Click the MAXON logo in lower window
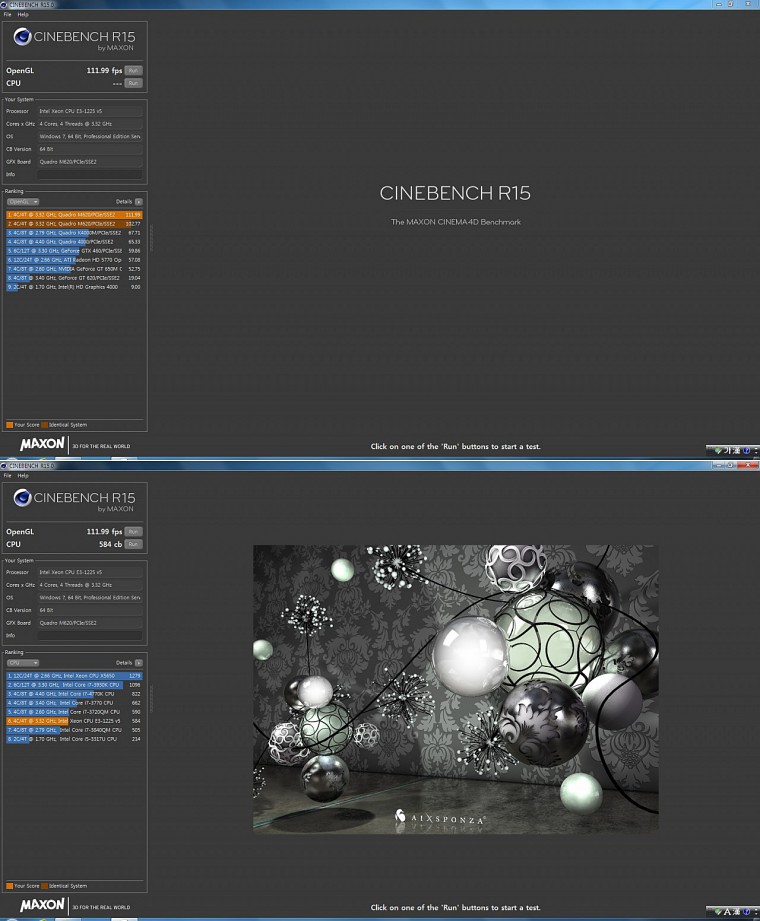The width and height of the screenshot is (760, 921). click(42, 905)
